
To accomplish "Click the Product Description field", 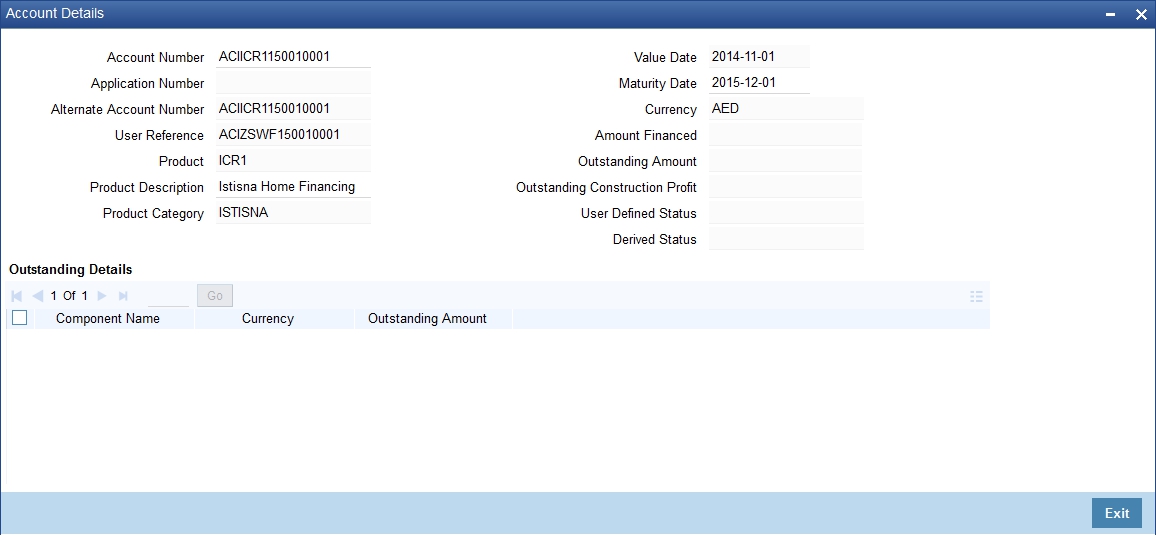I will tap(293, 187).
